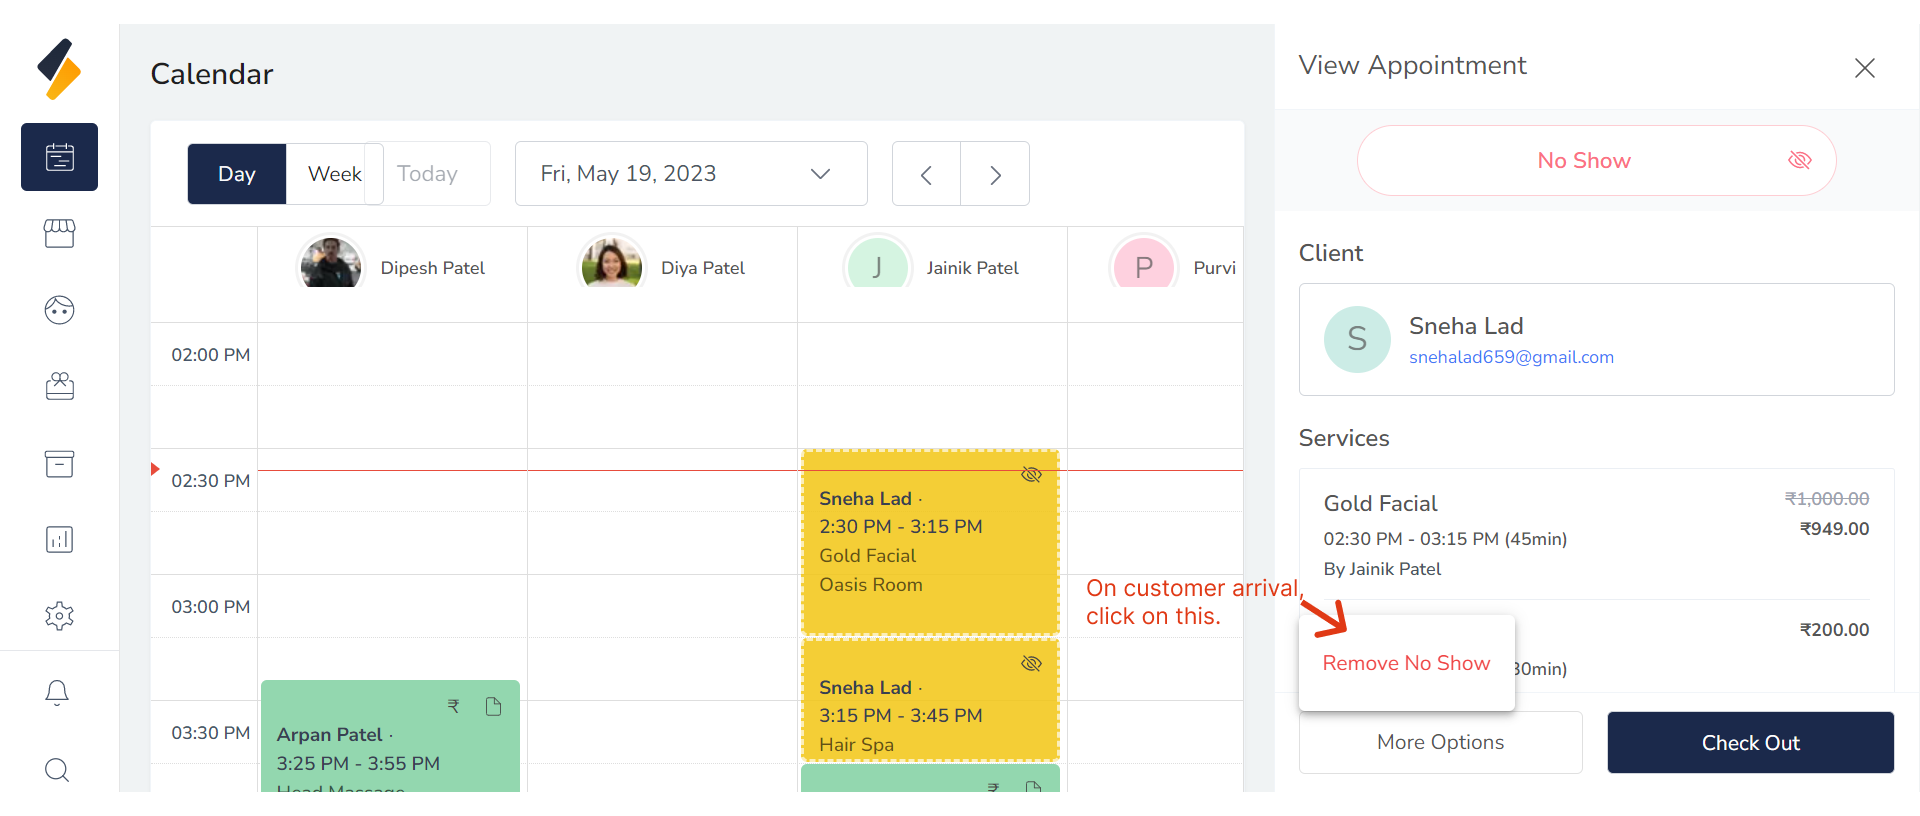Toggle No Show eye icon on Hair Spa appointment

(1031, 664)
